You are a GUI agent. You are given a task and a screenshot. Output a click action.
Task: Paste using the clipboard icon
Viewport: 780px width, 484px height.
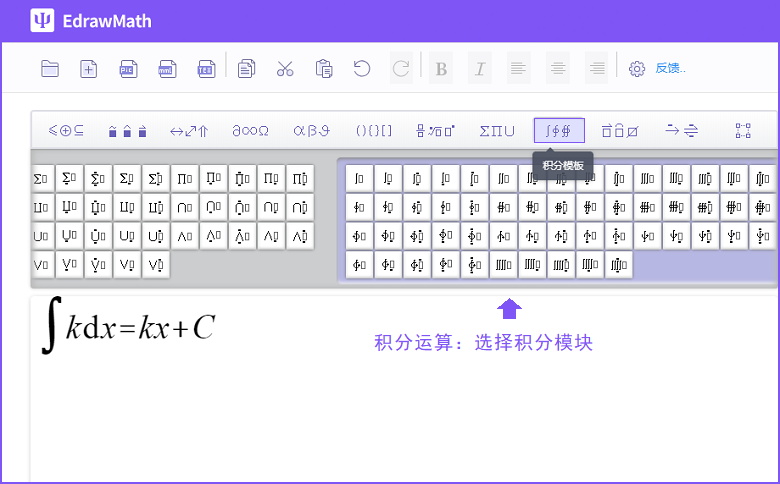pos(323,68)
